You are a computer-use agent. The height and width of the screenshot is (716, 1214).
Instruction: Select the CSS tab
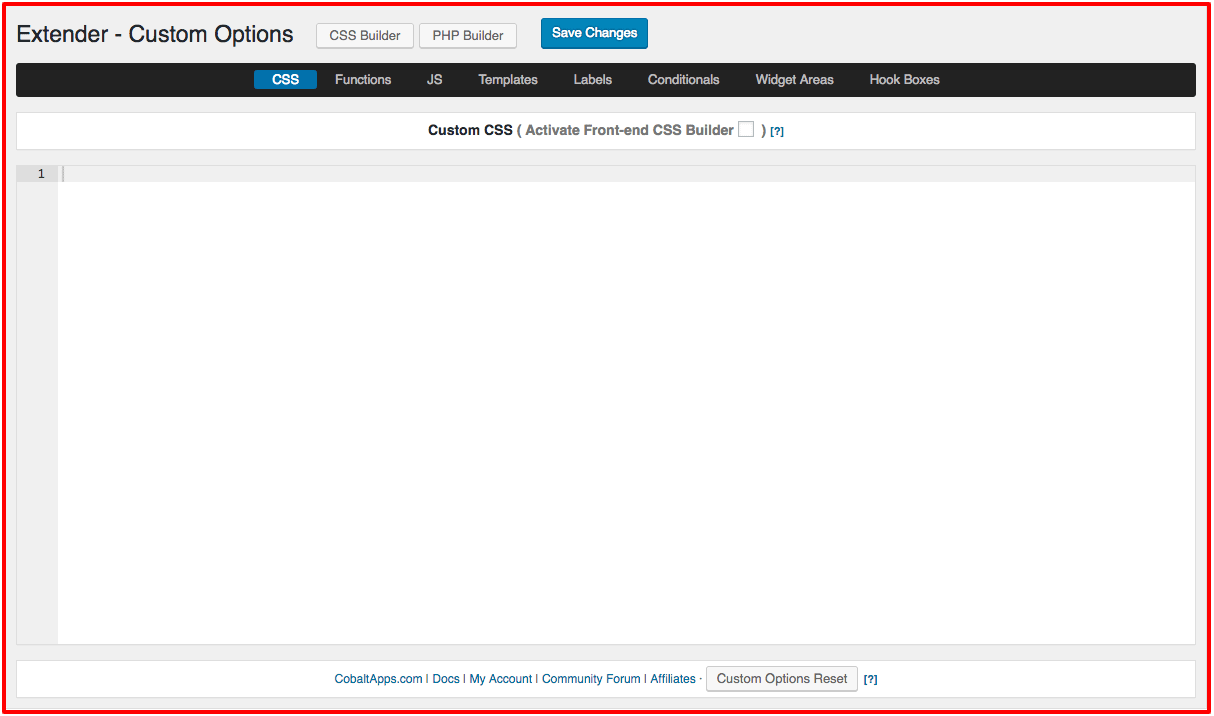pos(285,80)
